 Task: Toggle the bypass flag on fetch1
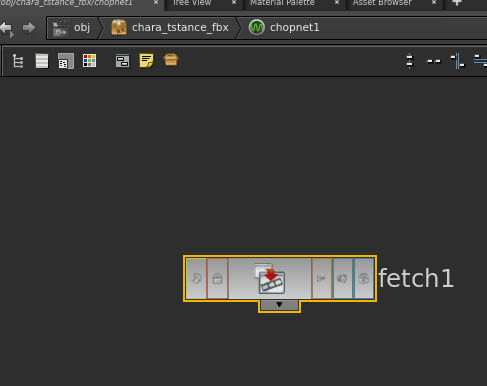pos(196,278)
